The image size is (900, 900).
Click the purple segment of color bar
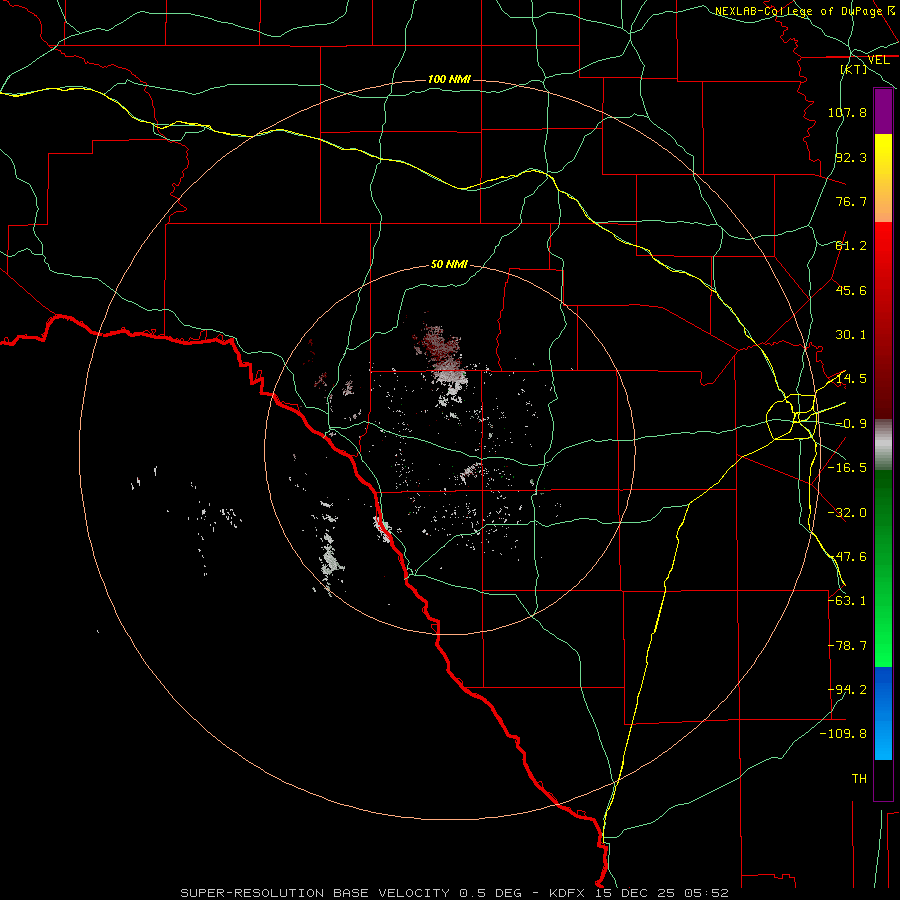883,111
